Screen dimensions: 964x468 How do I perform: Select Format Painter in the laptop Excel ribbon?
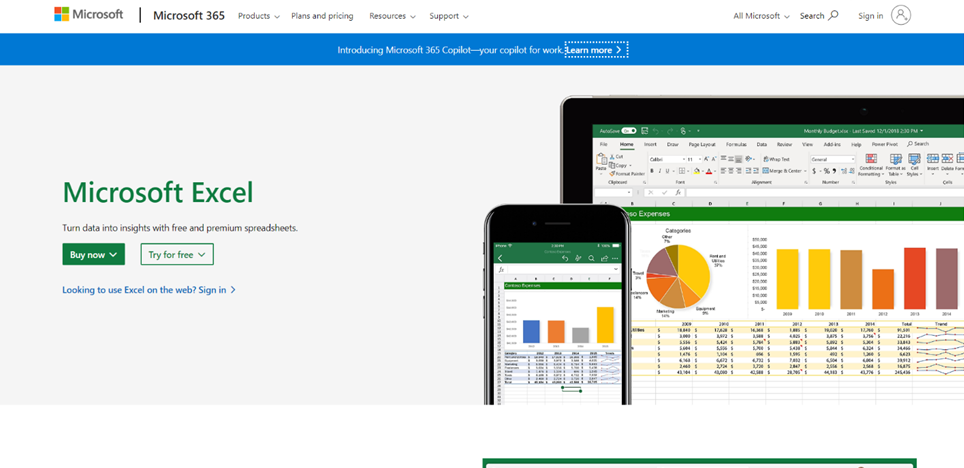[x=628, y=173]
